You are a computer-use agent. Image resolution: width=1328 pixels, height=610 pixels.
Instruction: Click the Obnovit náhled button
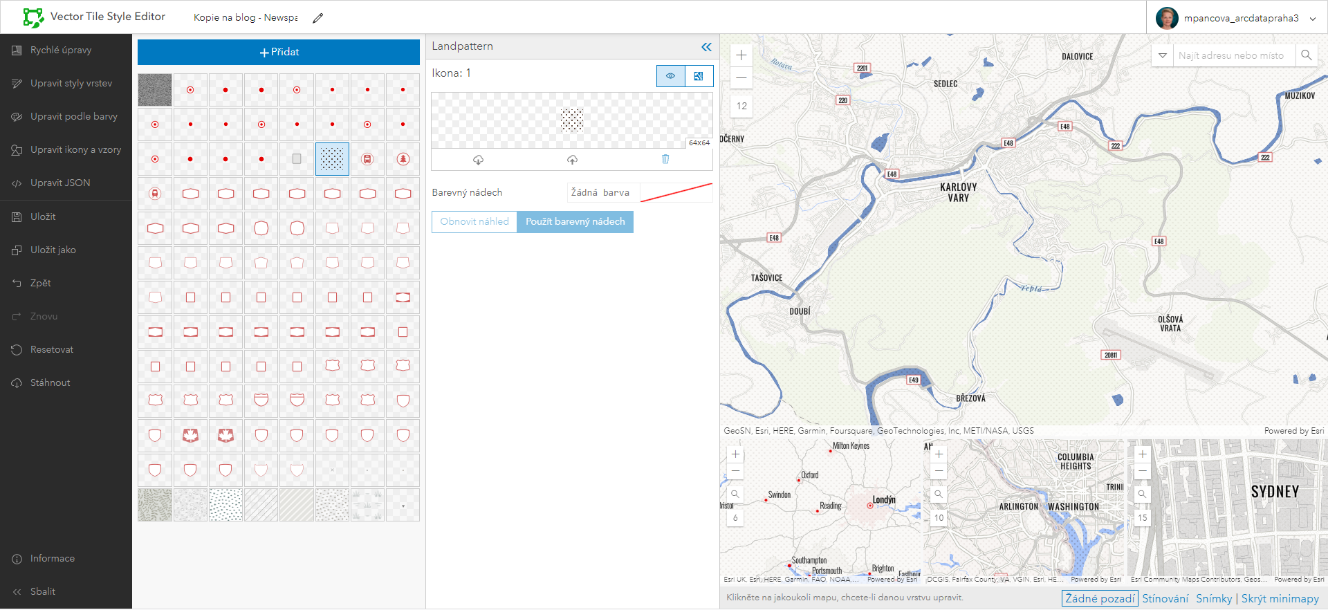(x=475, y=222)
